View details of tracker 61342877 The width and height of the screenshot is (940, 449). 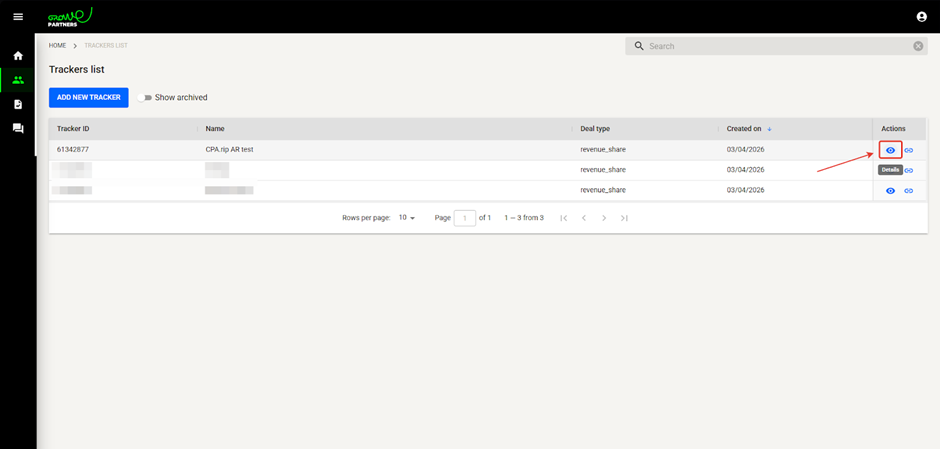point(890,150)
